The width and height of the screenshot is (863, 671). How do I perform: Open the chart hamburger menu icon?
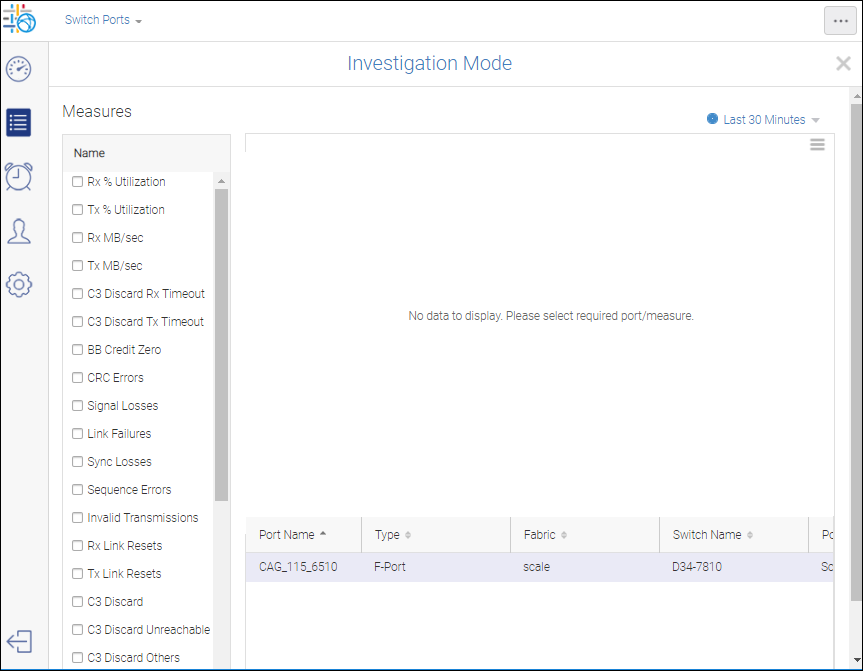pyautogui.click(x=817, y=145)
